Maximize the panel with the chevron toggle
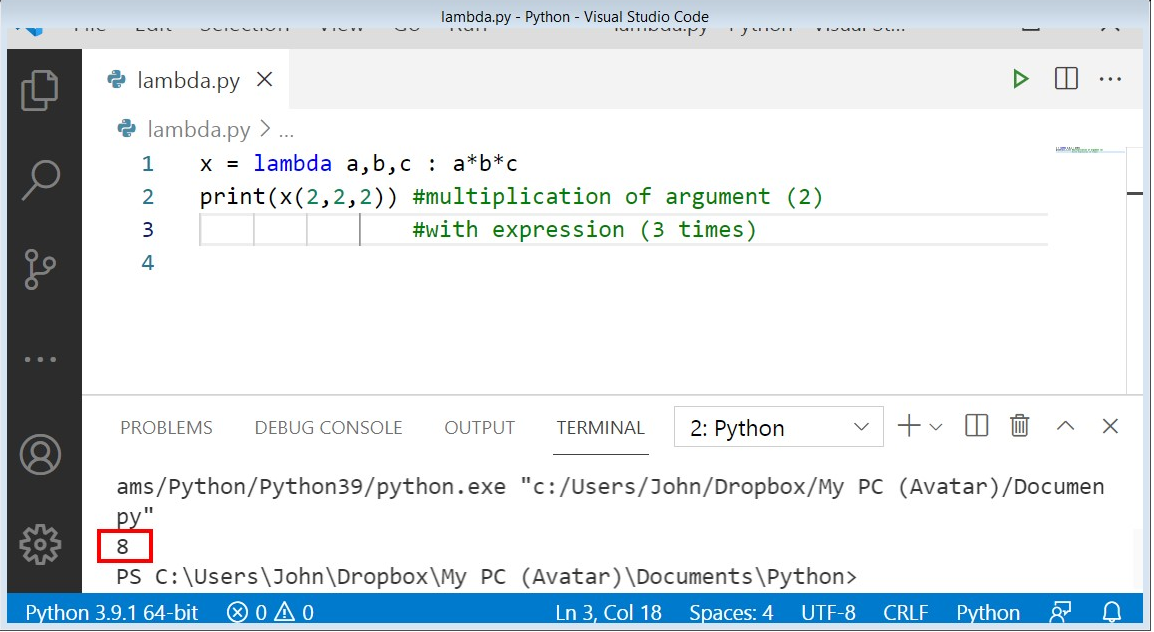This screenshot has width=1154, height=632. (1065, 426)
